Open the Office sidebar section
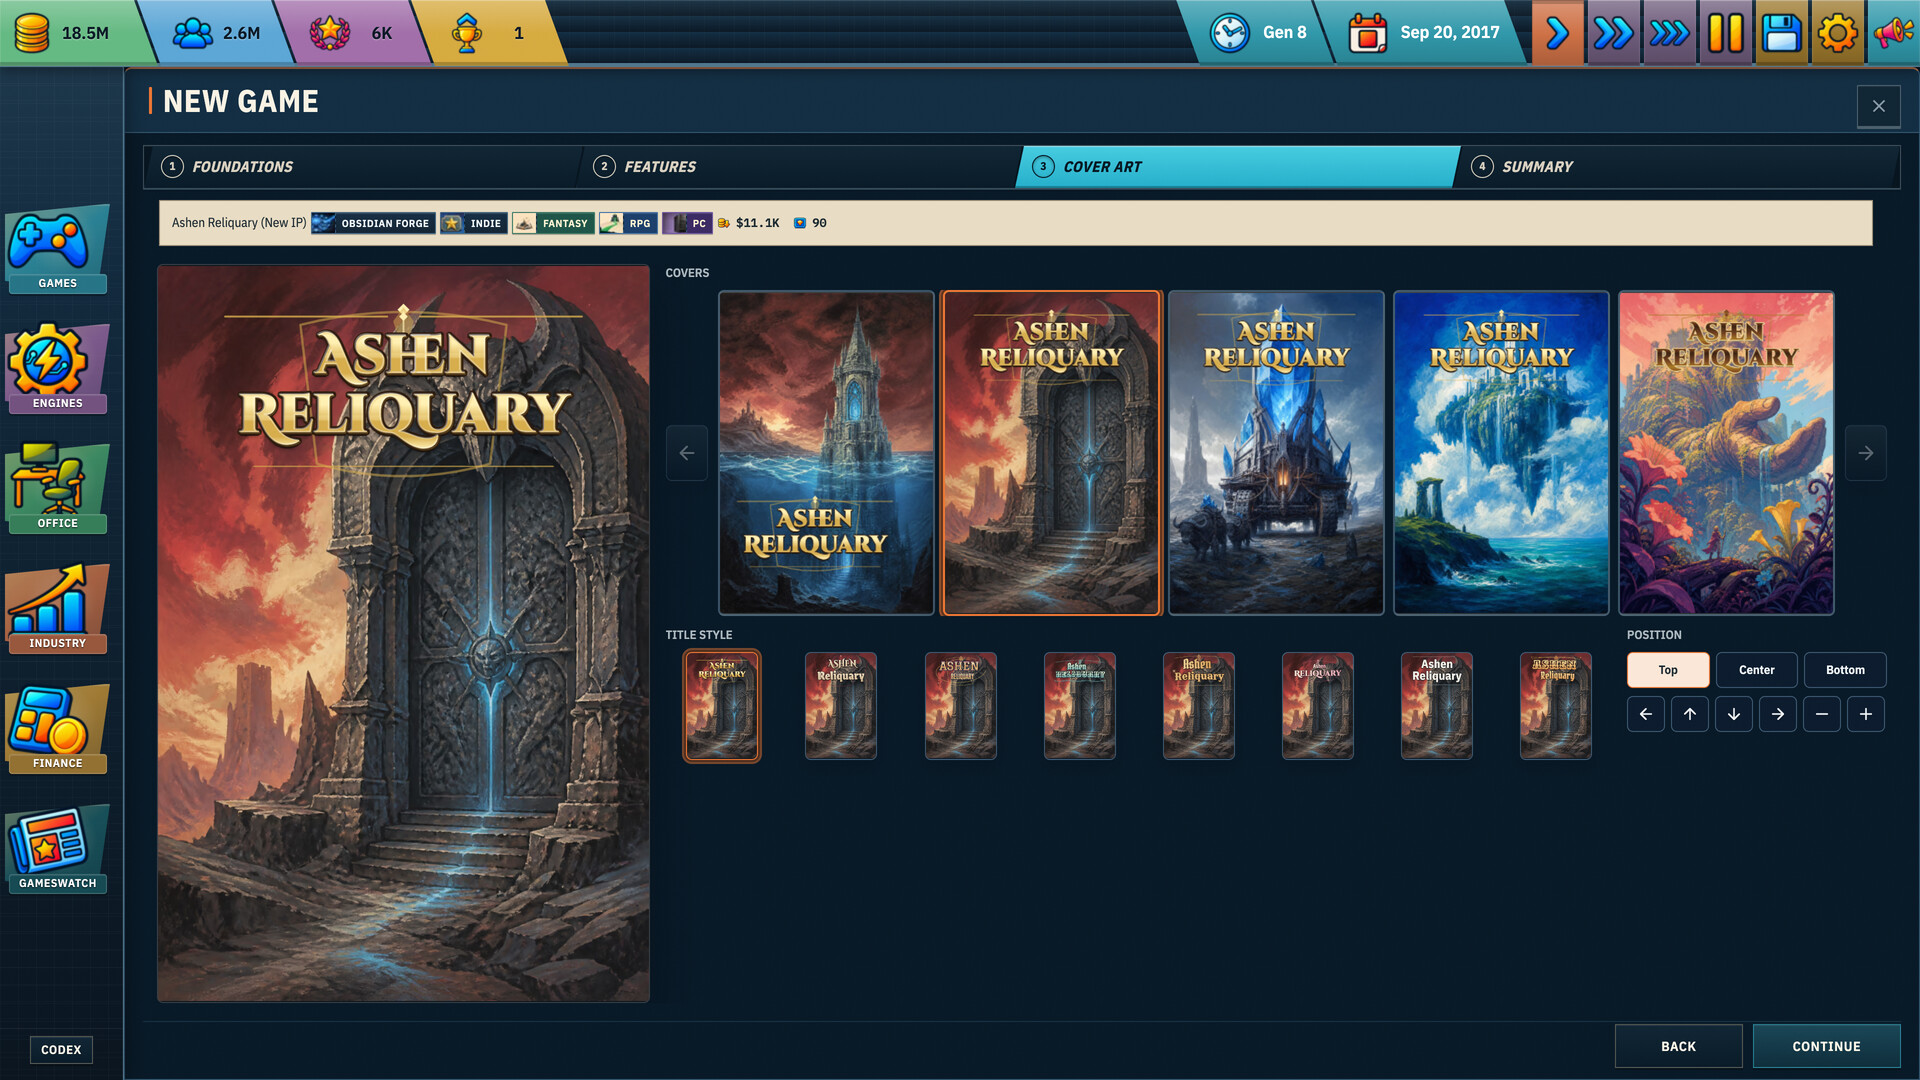 coord(57,489)
